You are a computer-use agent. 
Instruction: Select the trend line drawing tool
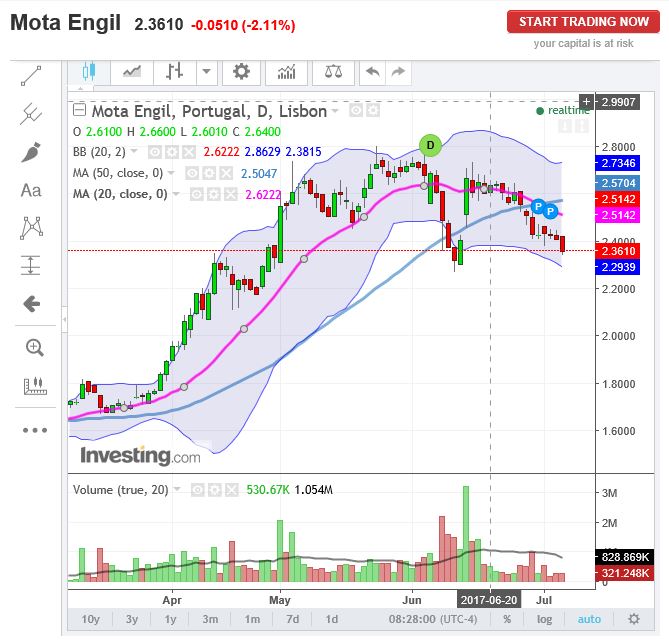tap(31, 76)
